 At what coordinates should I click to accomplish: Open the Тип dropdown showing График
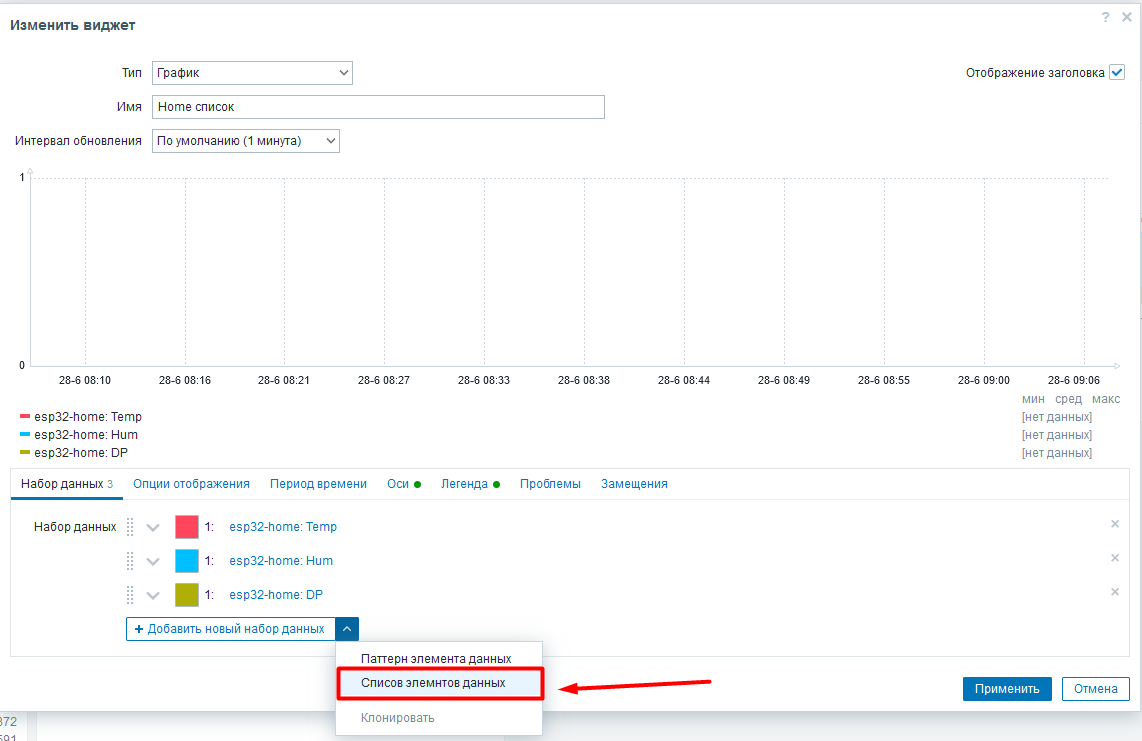point(252,73)
